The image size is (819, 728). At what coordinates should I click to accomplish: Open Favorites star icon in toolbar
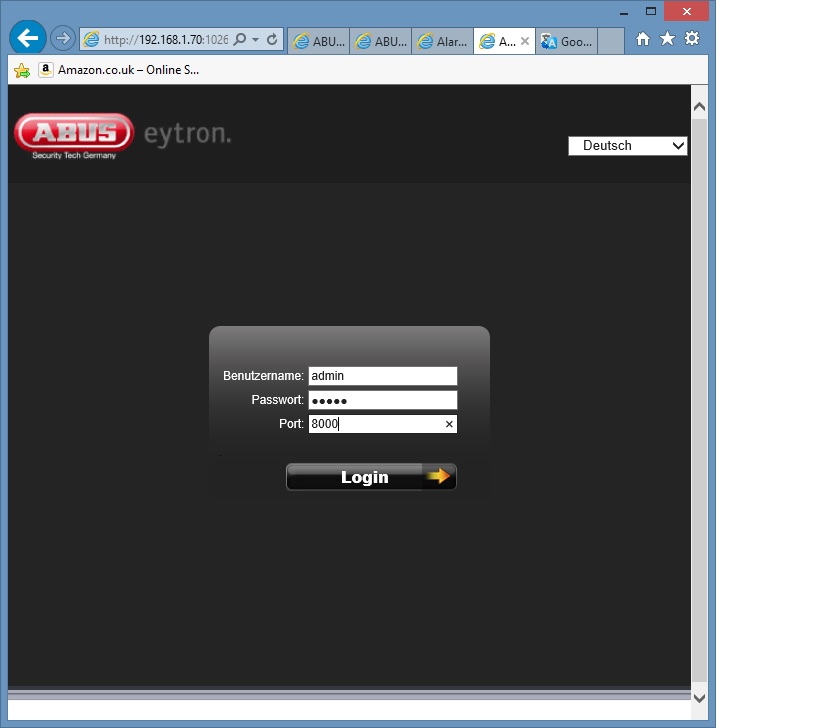667,39
